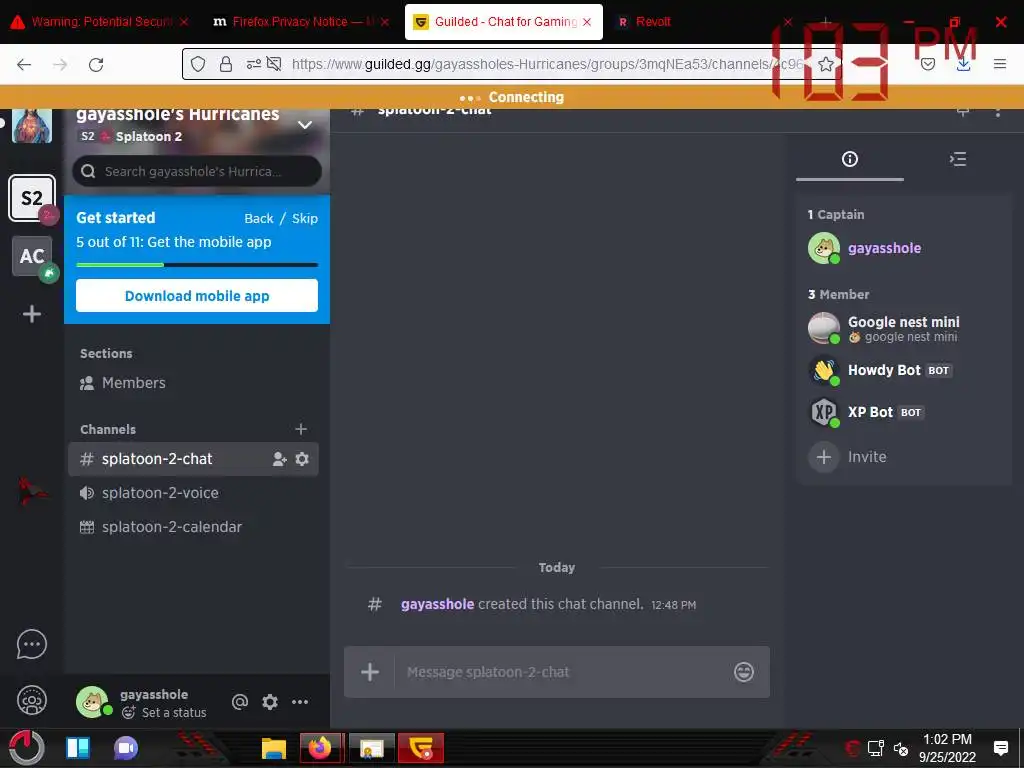Open the top server avatar thumbnail

click(x=31, y=126)
